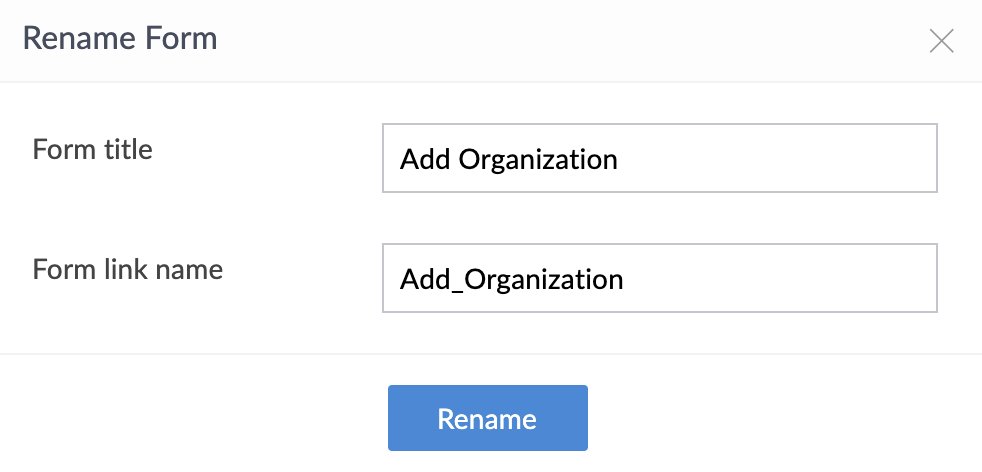Click the "Form link name" label

pyautogui.click(x=127, y=270)
